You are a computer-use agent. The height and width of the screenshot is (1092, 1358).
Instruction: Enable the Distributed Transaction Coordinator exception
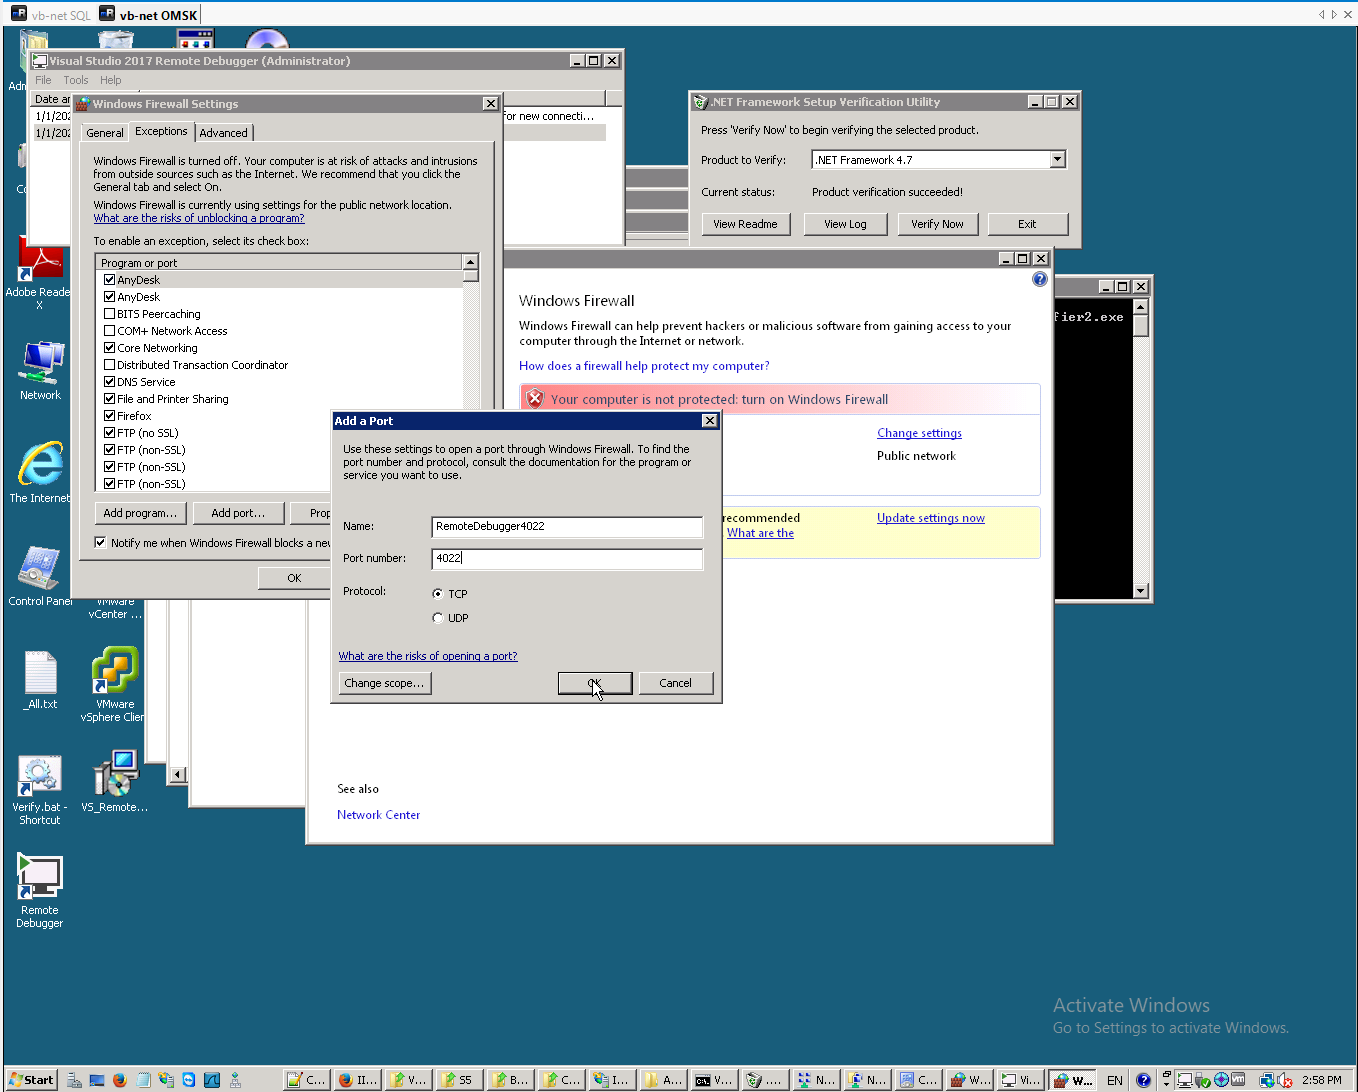[110, 365]
